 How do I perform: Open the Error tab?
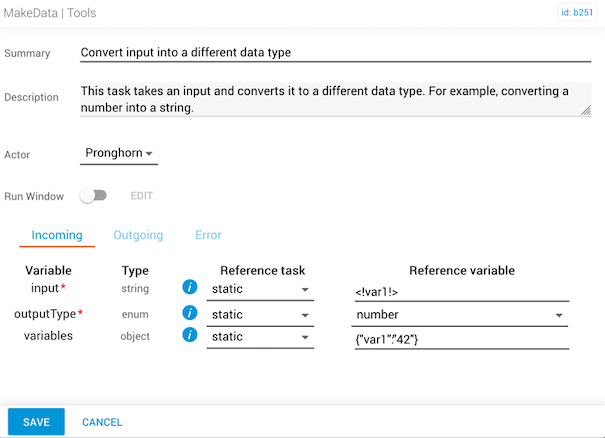[208, 235]
